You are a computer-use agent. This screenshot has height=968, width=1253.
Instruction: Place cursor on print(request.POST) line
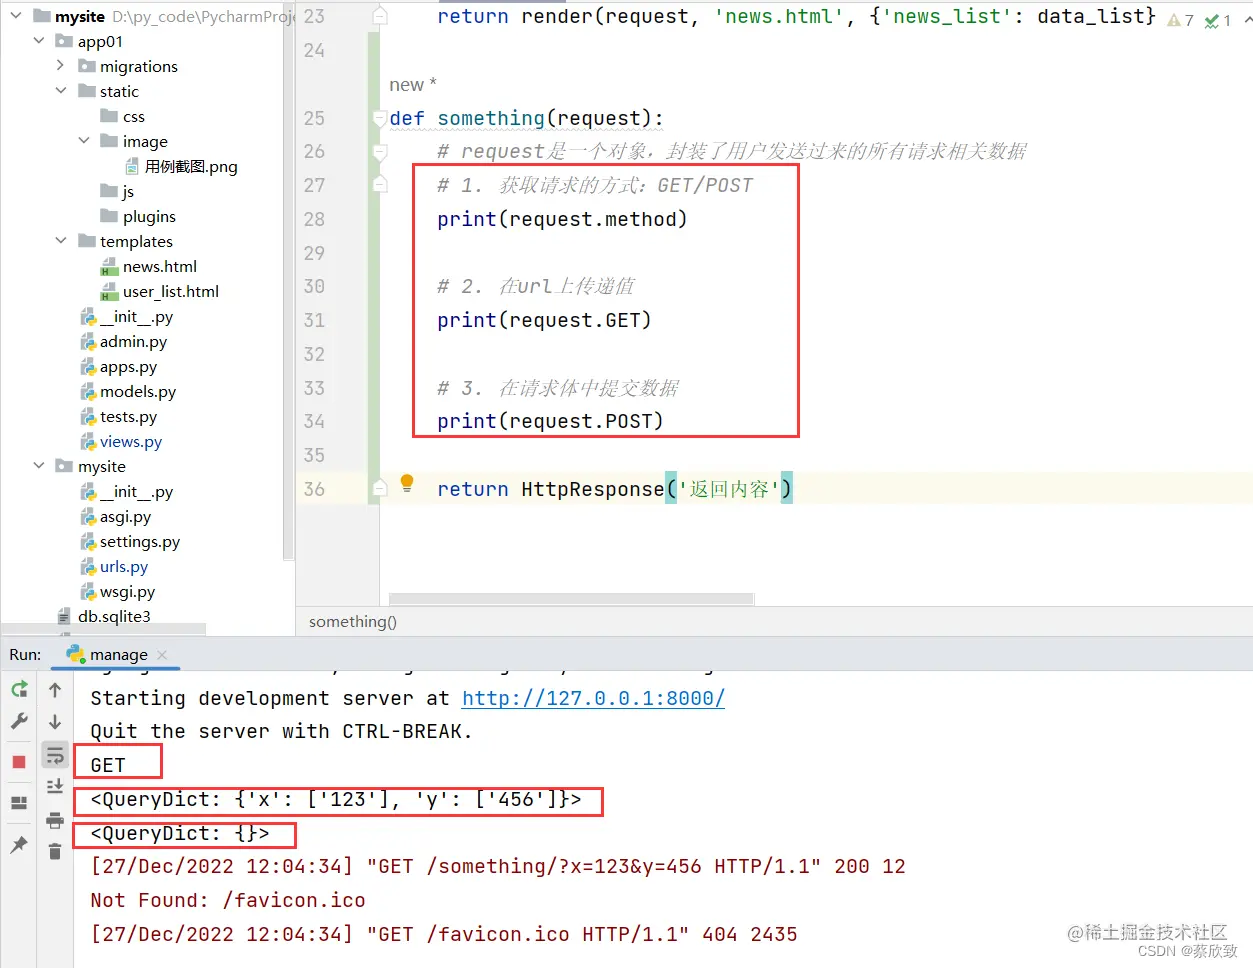(x=550, y=421)
